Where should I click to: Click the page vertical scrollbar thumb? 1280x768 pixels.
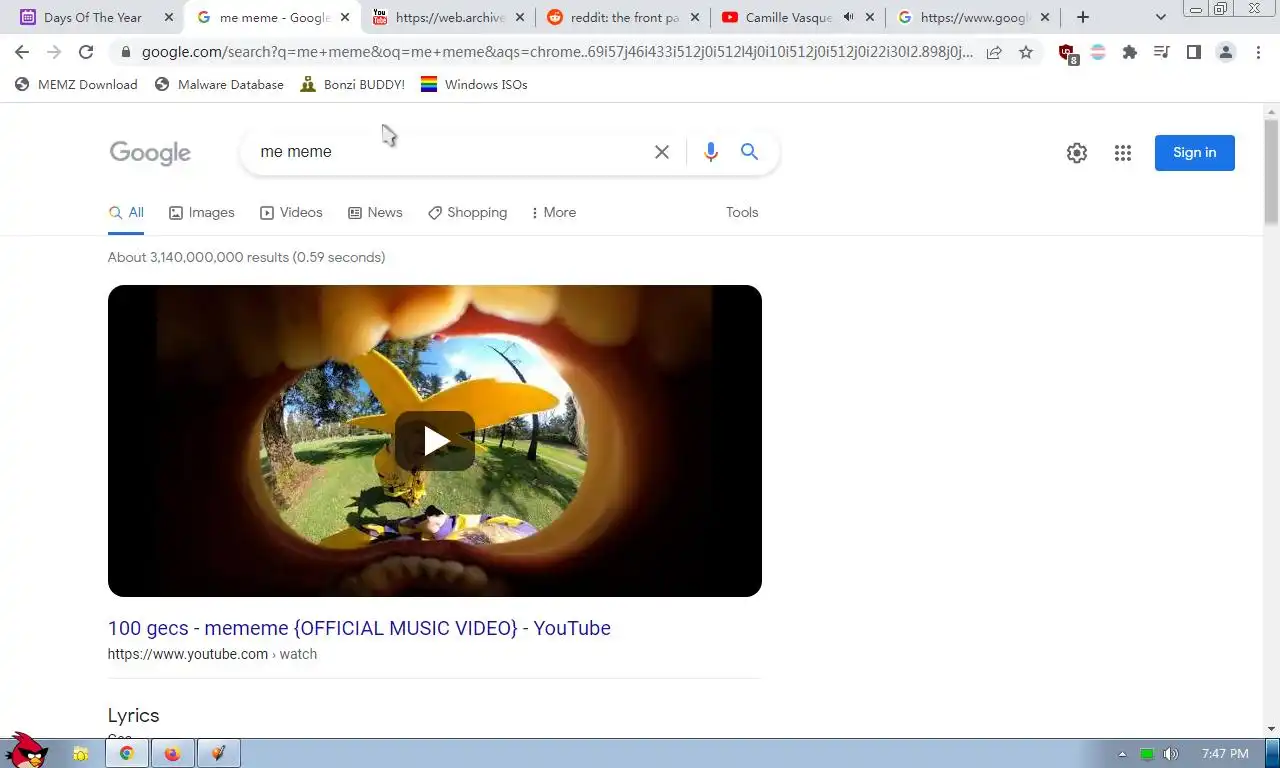[x=1271, y=172]
